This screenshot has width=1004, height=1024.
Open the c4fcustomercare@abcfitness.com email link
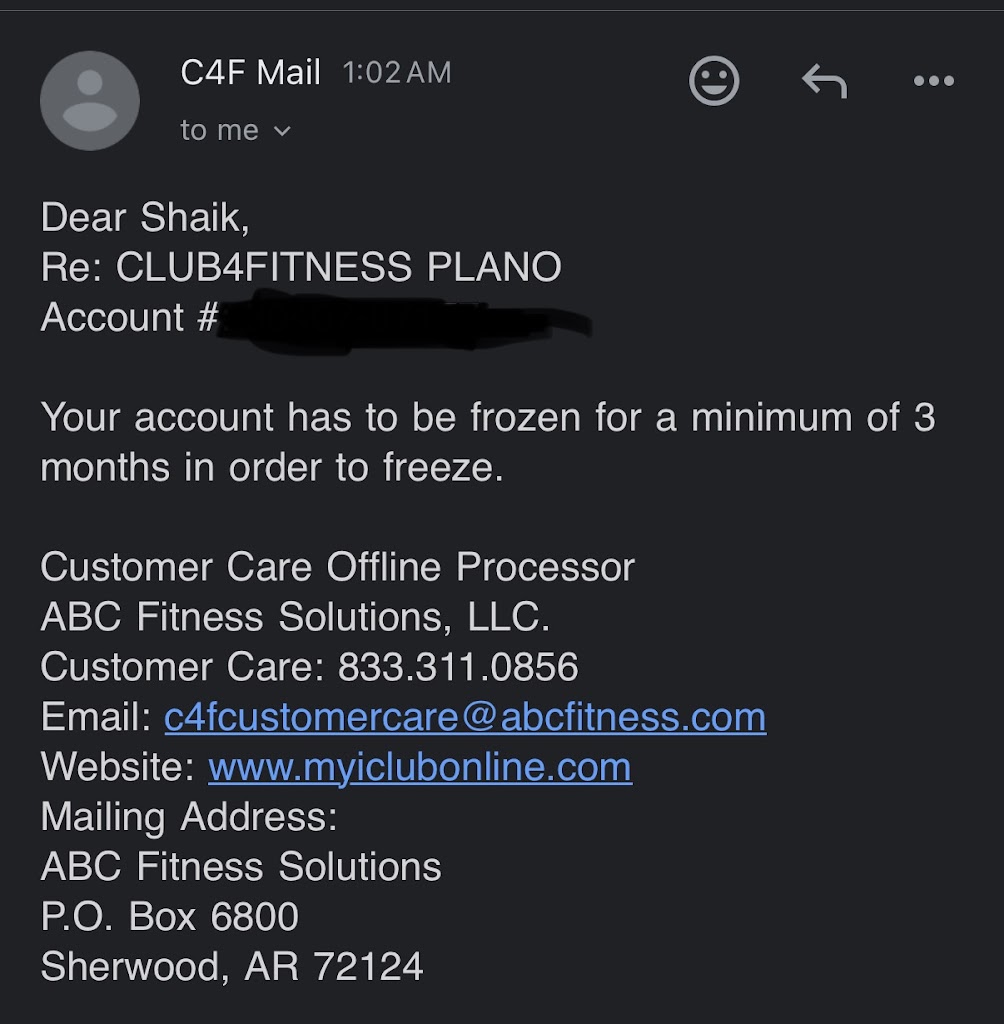(x=465, y=717)
